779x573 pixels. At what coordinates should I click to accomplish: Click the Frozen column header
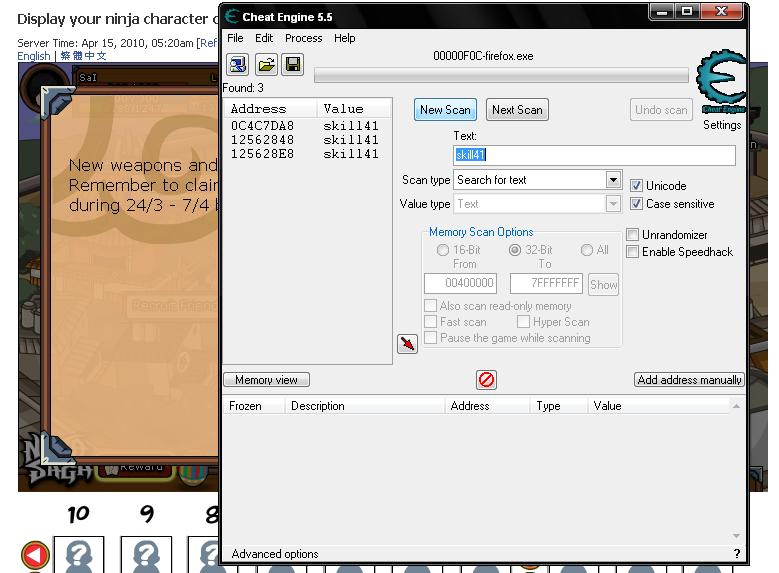[254, 406]
